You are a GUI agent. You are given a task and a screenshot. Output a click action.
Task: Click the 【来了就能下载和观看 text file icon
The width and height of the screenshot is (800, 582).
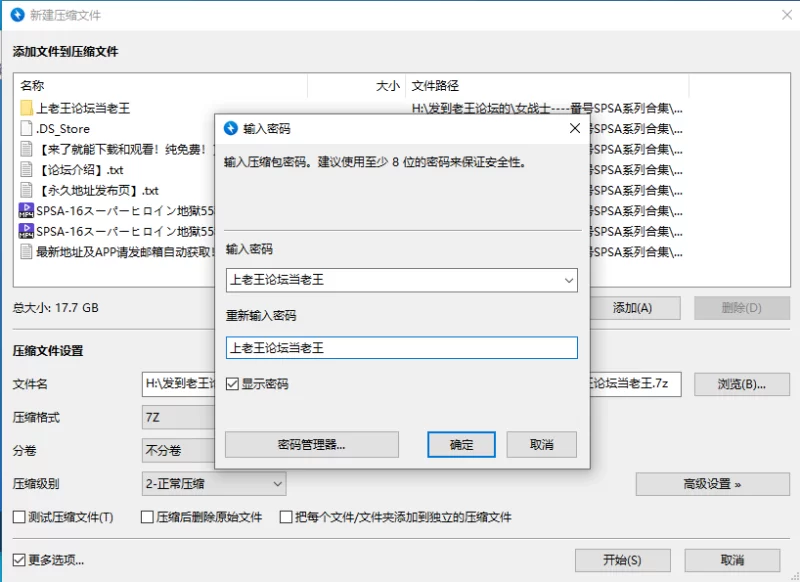click(26, 149)
